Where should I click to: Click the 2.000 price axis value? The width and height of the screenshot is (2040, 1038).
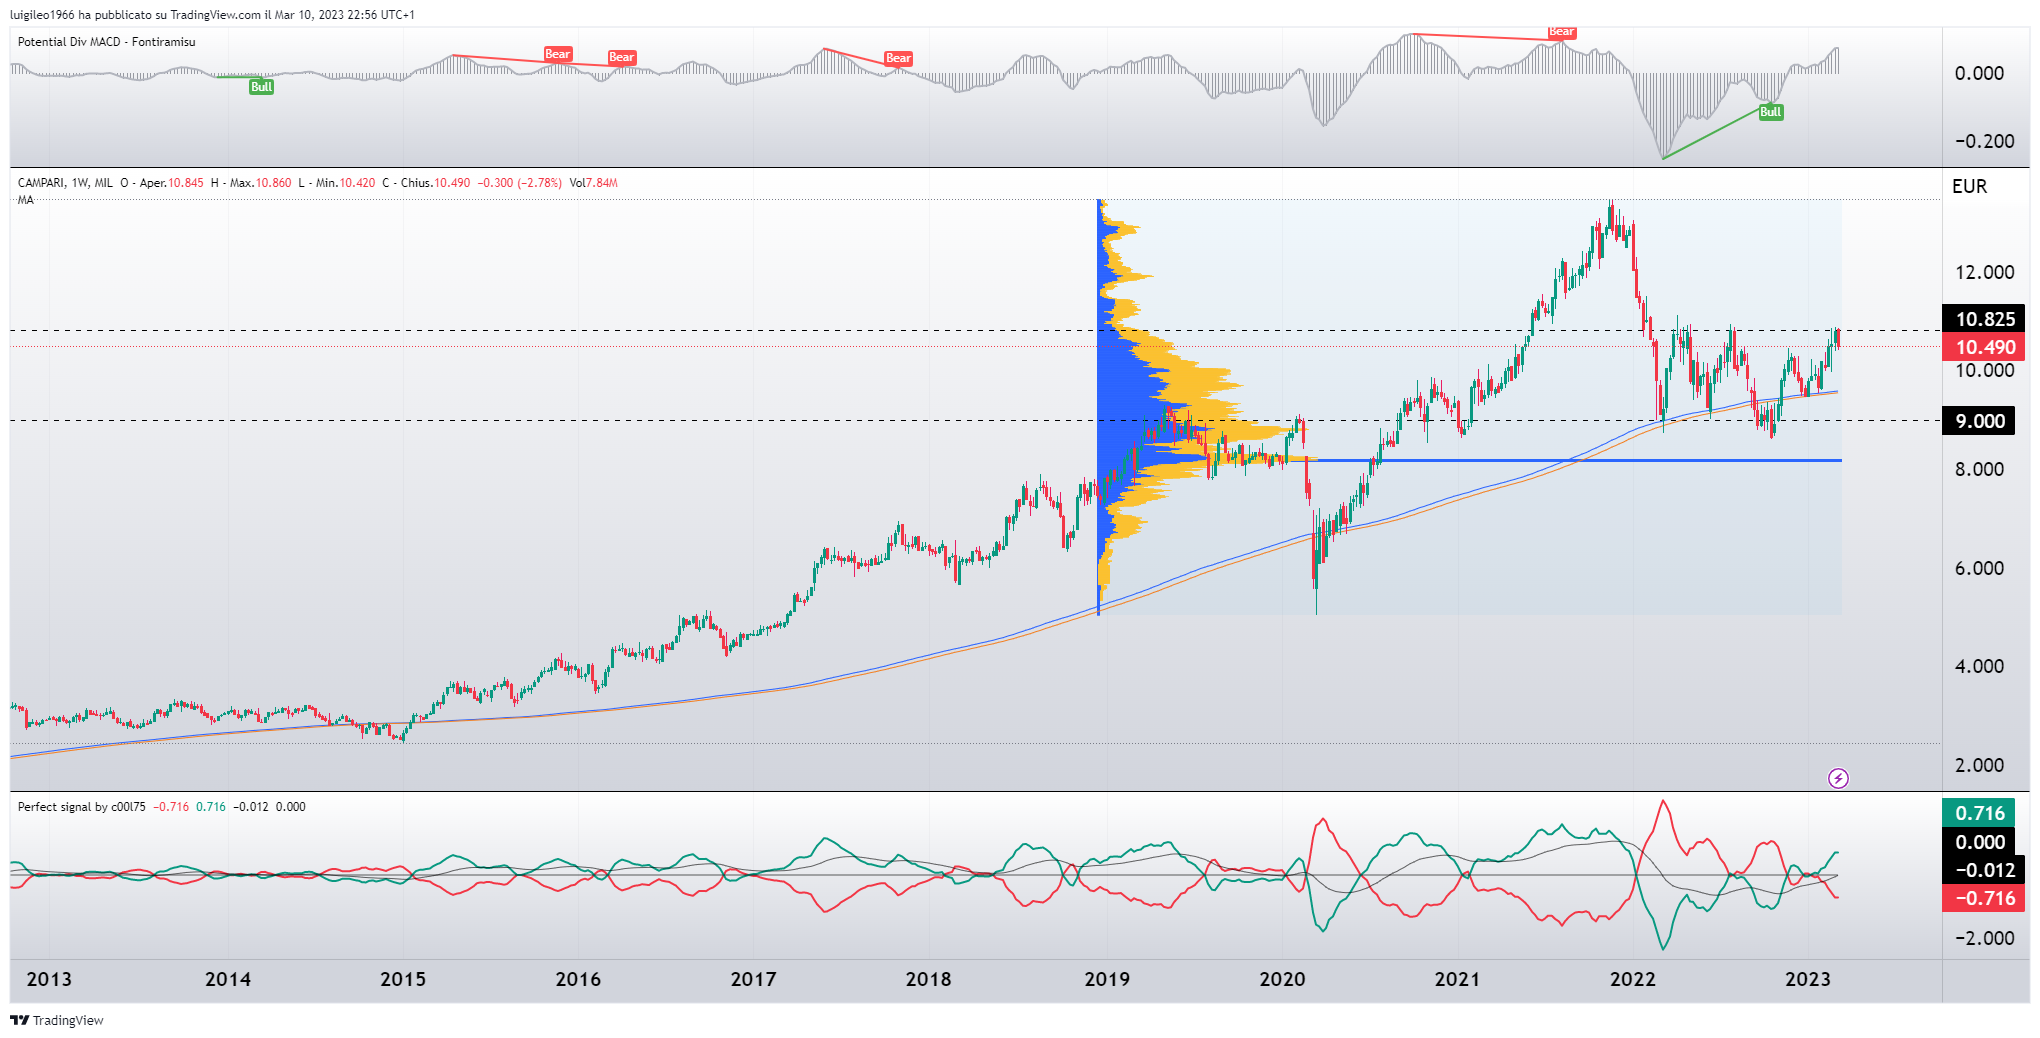(x=1979, y=765)
